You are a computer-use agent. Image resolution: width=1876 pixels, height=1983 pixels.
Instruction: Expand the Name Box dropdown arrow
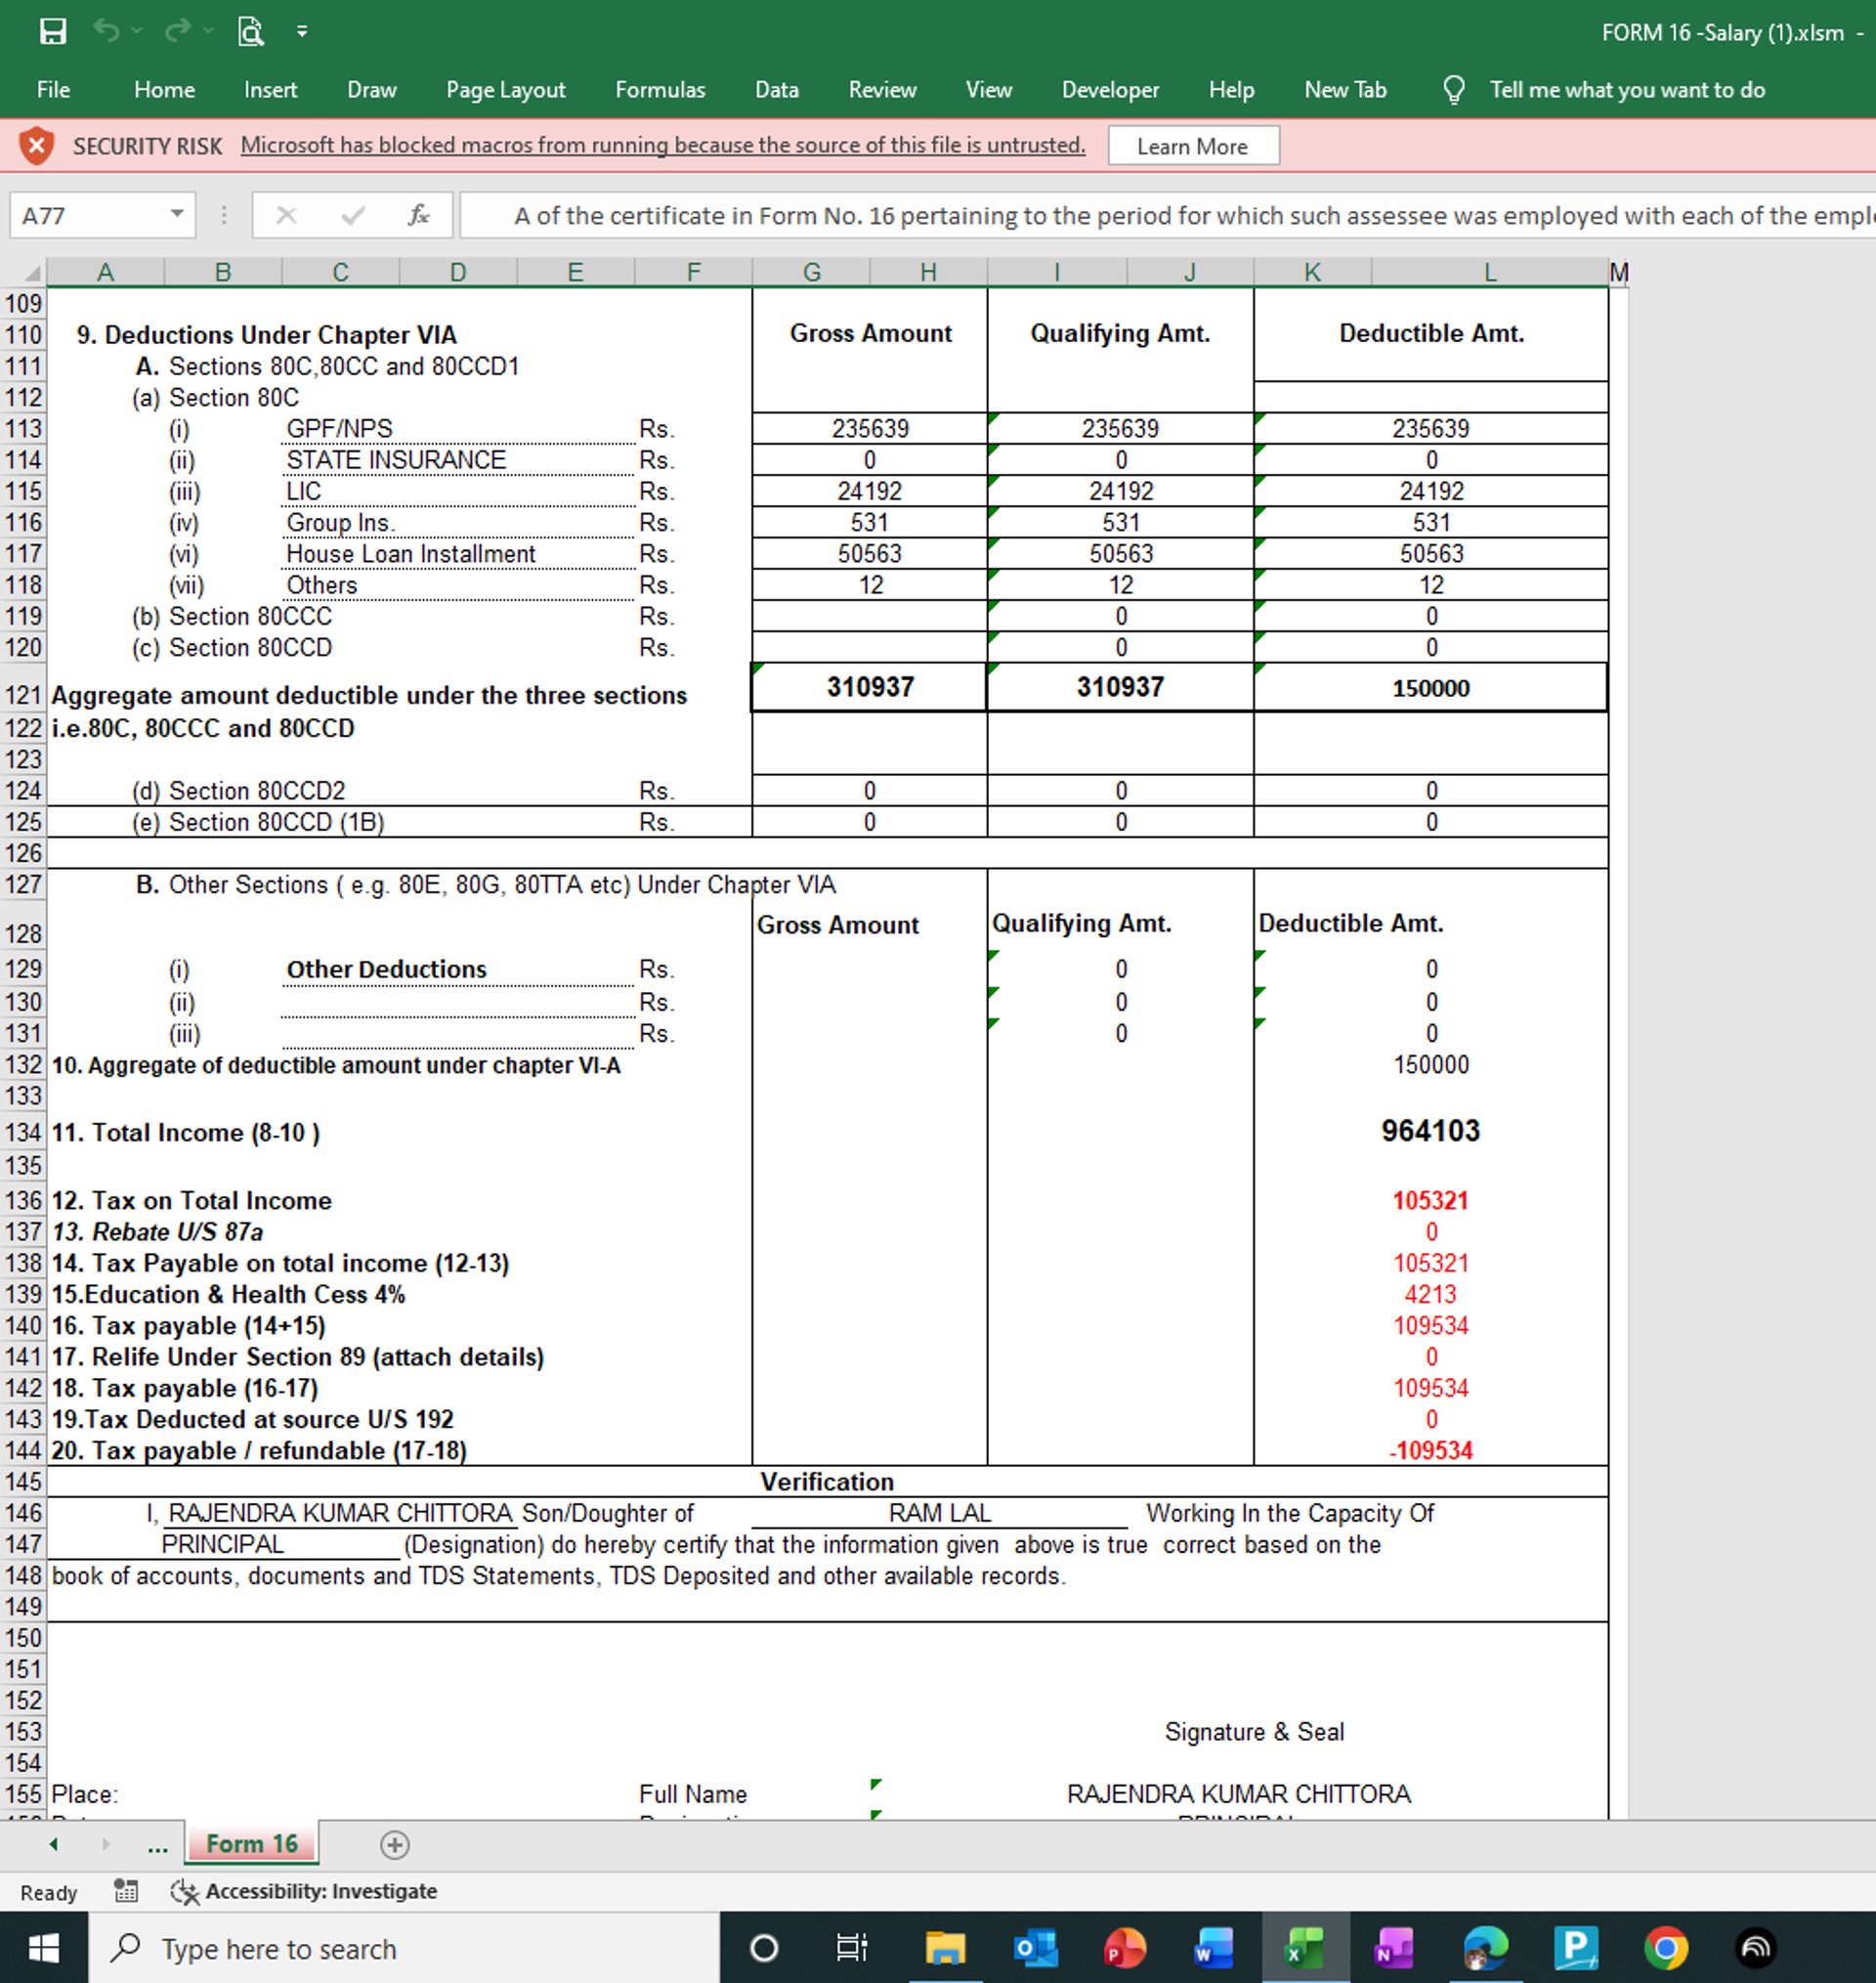[176, 214]
